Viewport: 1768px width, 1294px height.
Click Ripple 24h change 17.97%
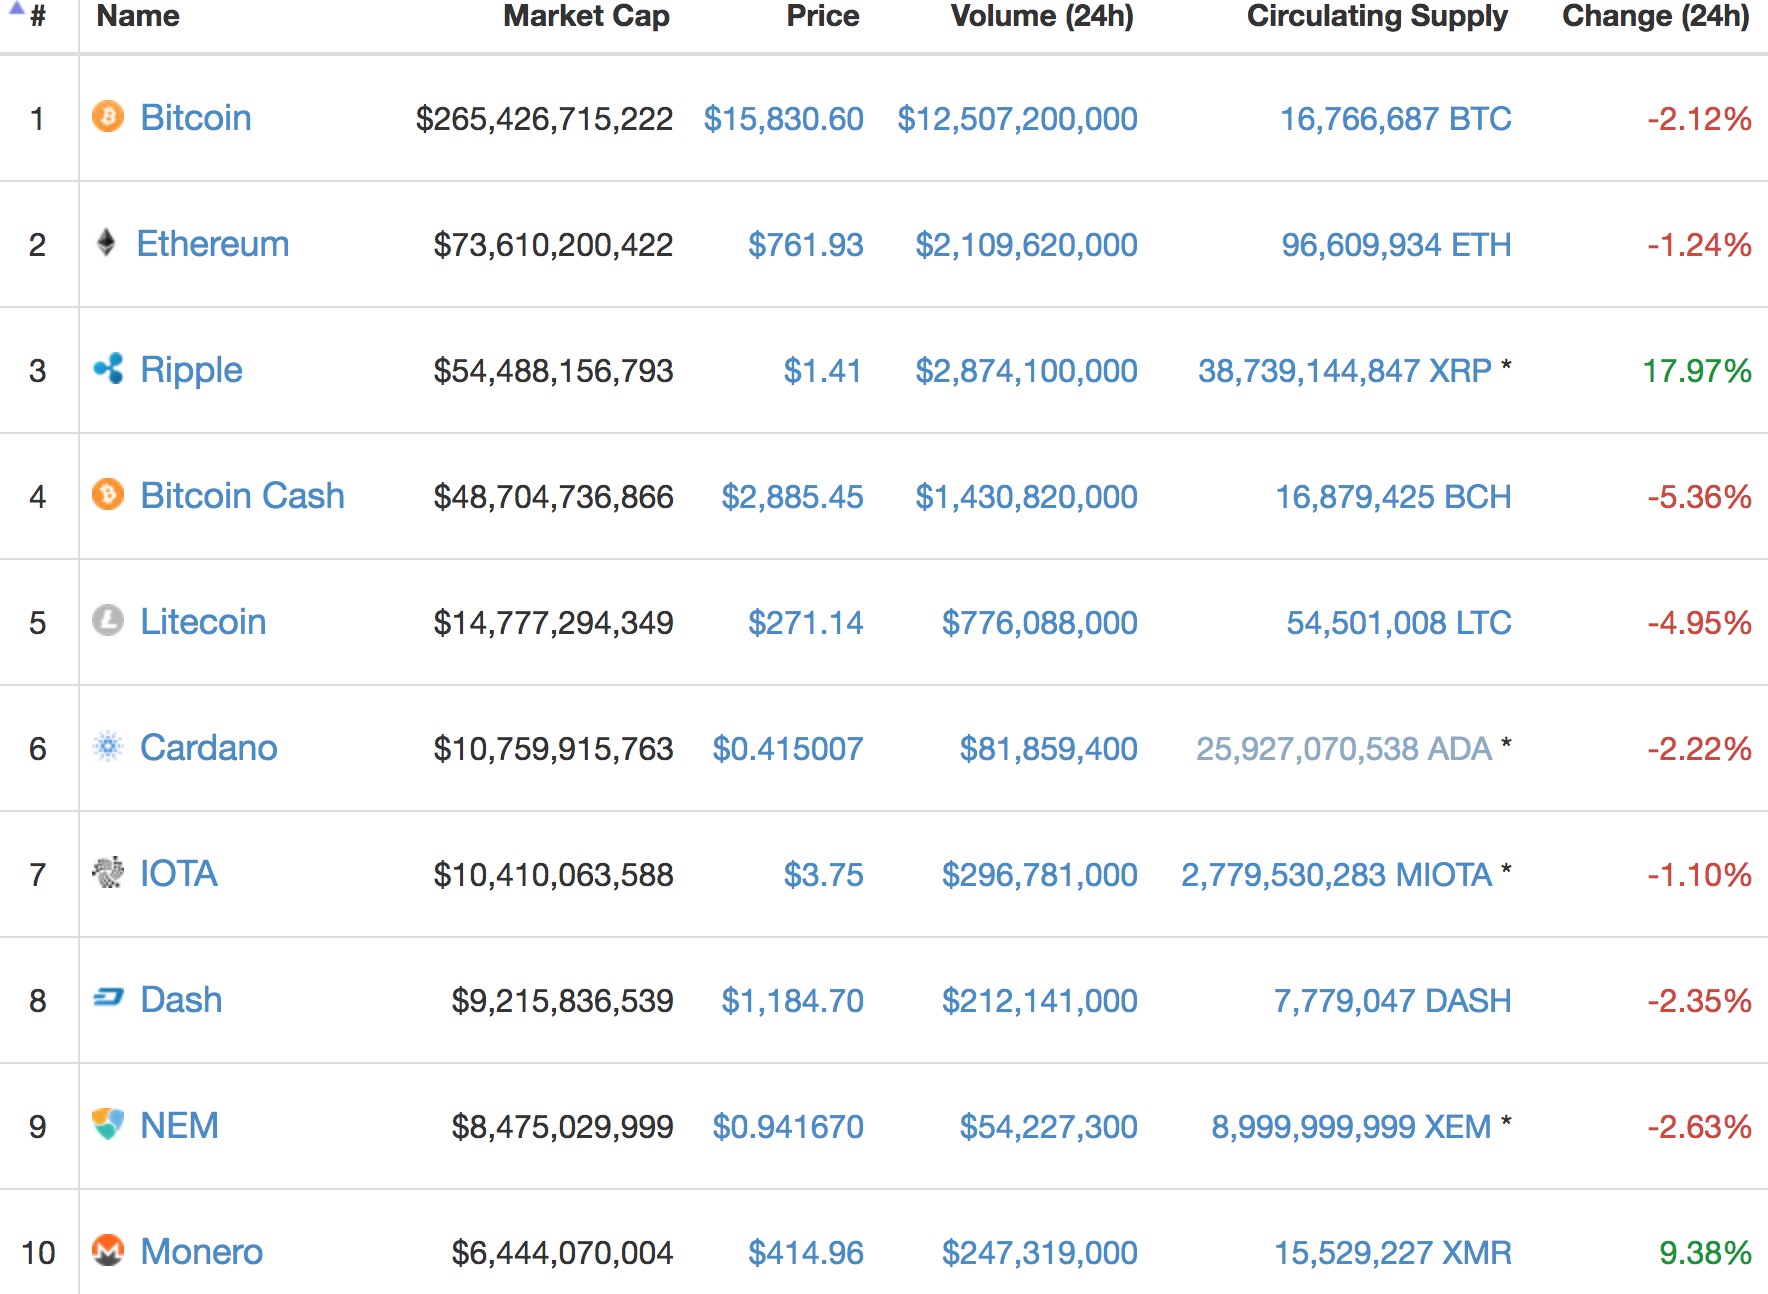click(x=1697, y=371)
